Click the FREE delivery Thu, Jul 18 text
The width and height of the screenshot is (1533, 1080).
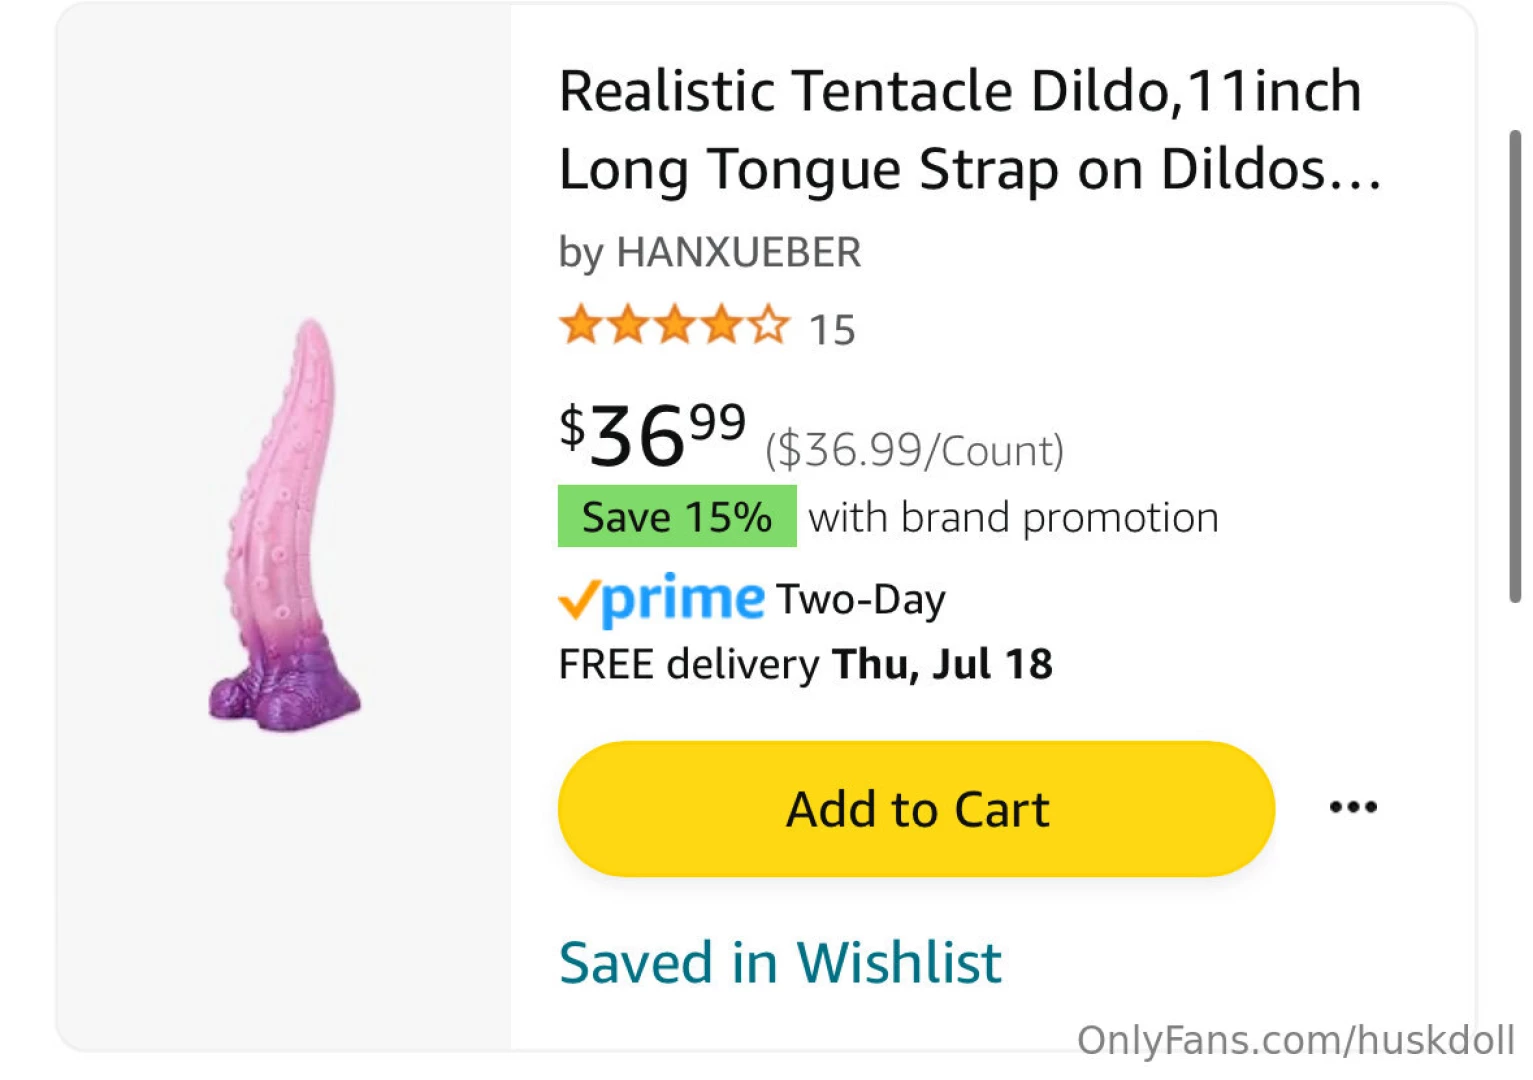pos(805,664)
